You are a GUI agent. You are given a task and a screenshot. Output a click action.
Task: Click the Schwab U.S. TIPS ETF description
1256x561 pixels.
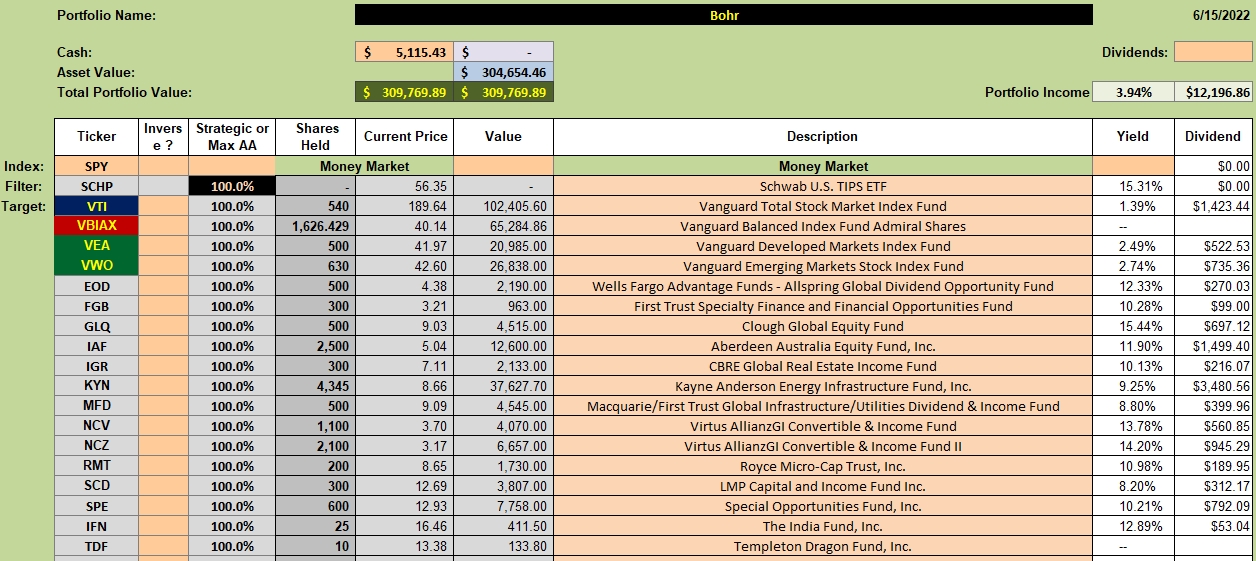click(822, 186)
